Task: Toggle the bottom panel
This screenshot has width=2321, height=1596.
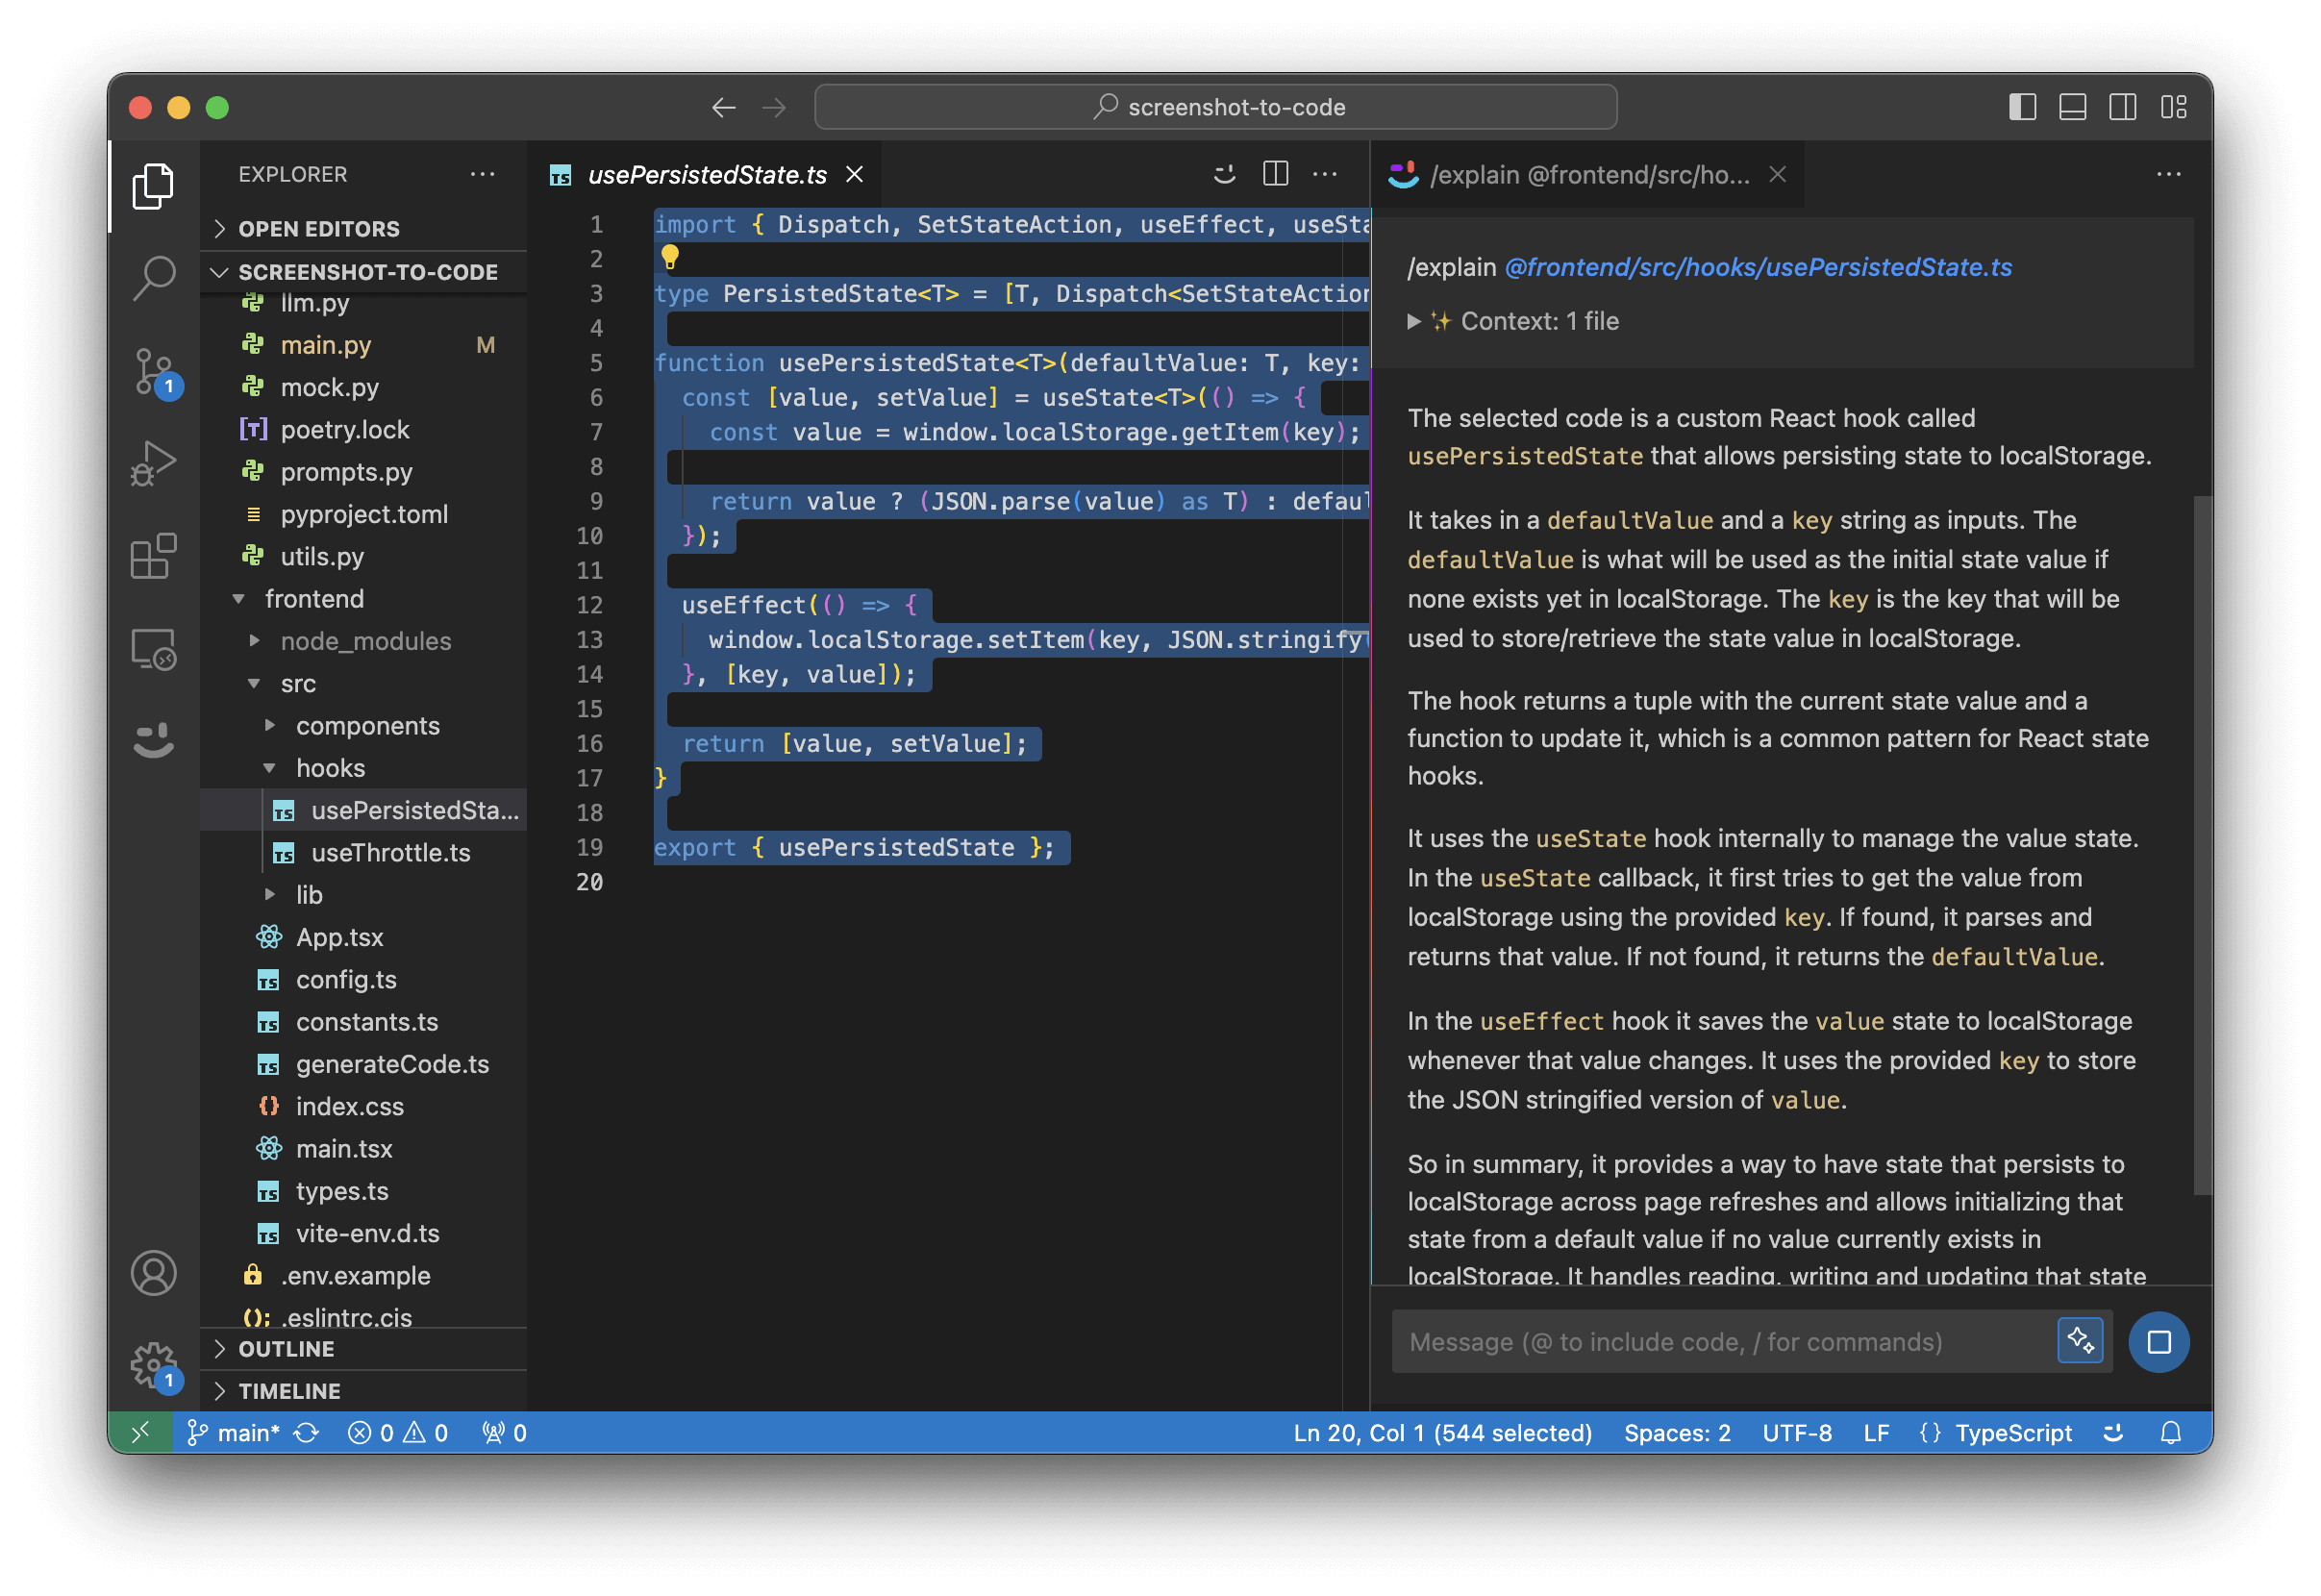Action: (2073, 107)
